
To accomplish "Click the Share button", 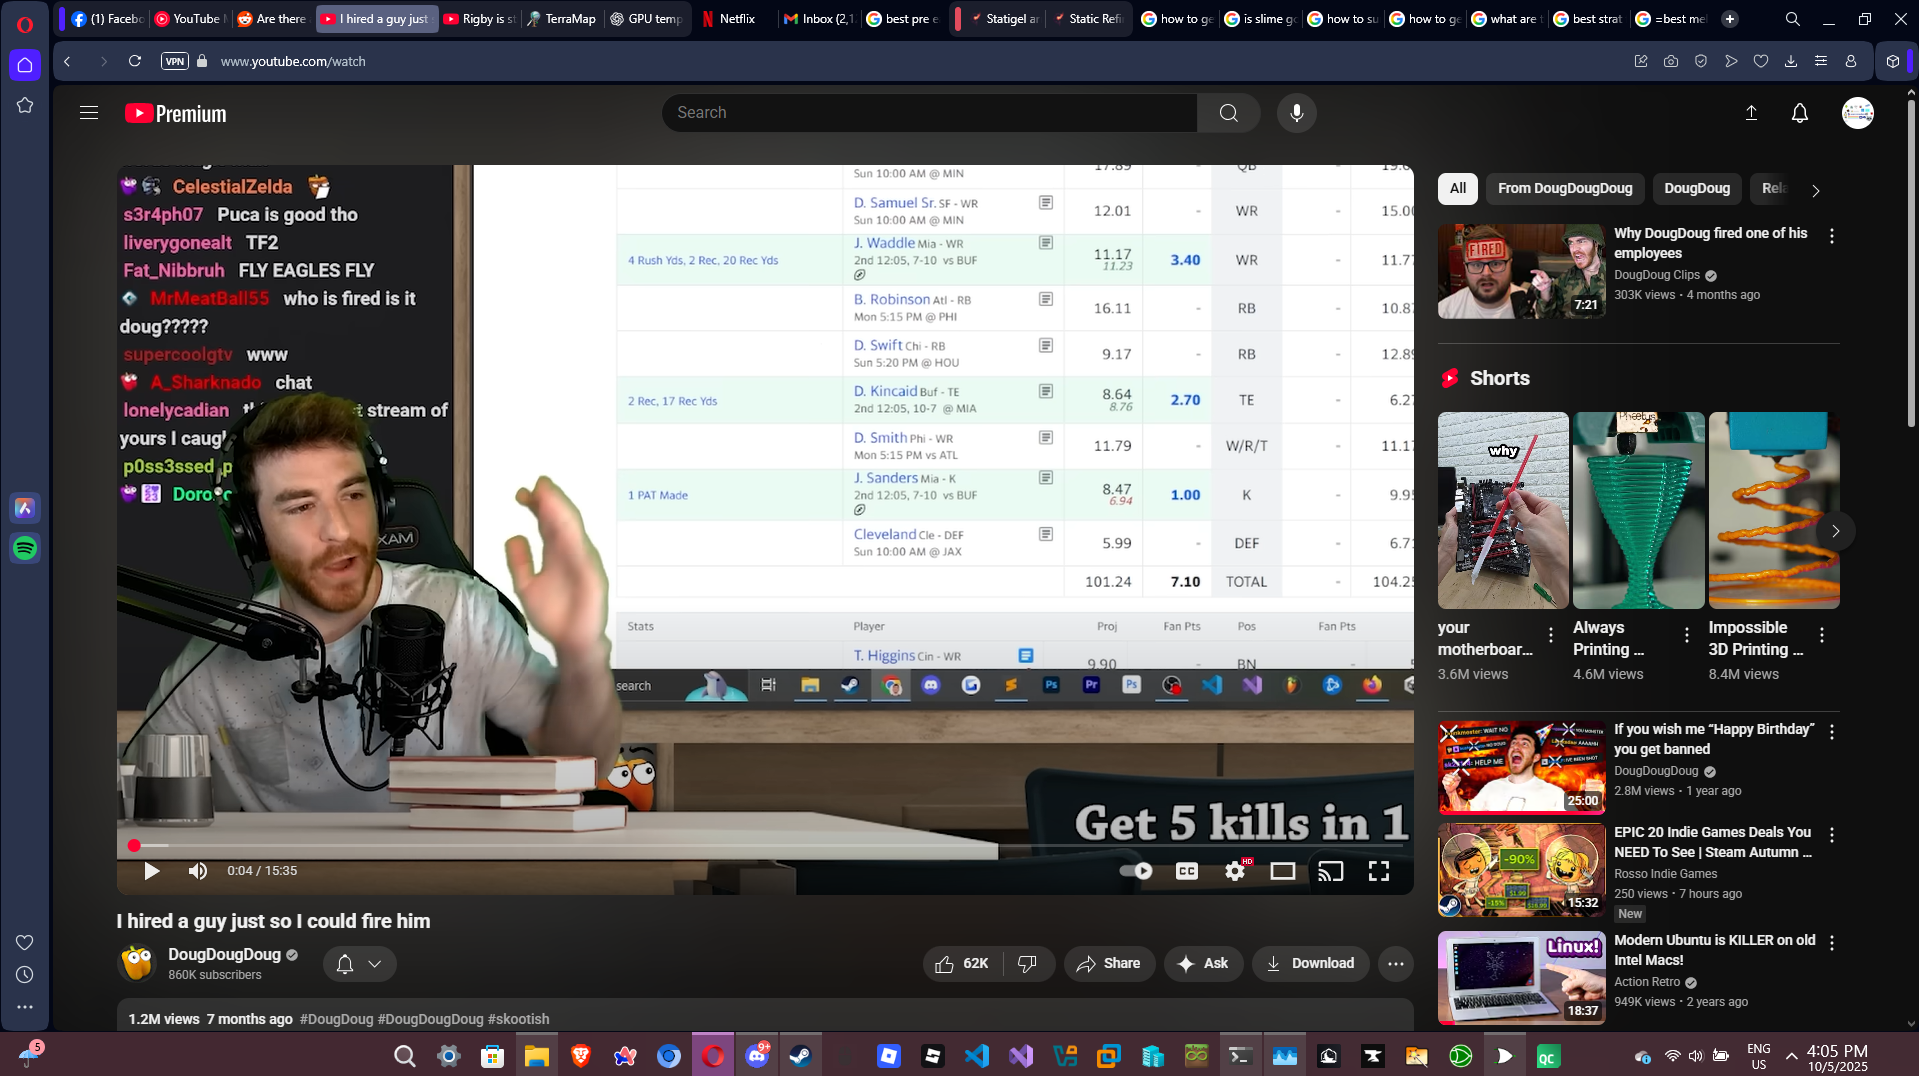I will 1108,963.
